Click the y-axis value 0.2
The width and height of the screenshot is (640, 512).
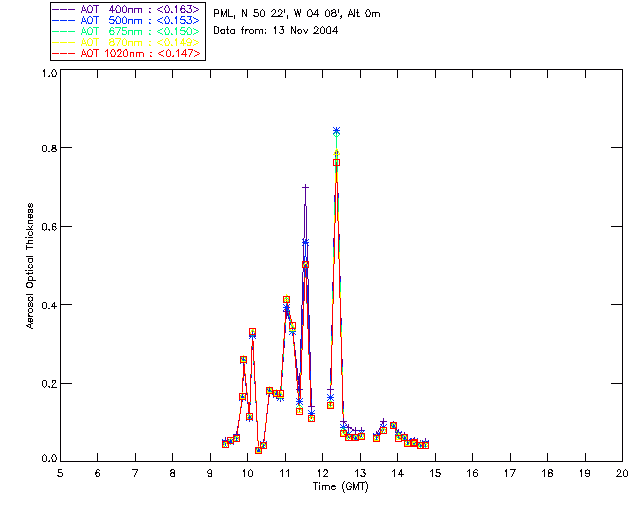point(49,384)
